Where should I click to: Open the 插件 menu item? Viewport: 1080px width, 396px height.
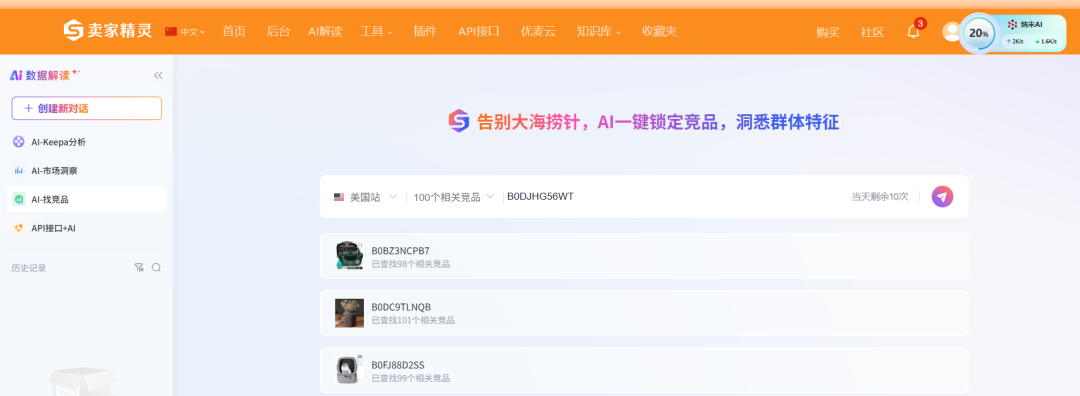tap(425, 31)
